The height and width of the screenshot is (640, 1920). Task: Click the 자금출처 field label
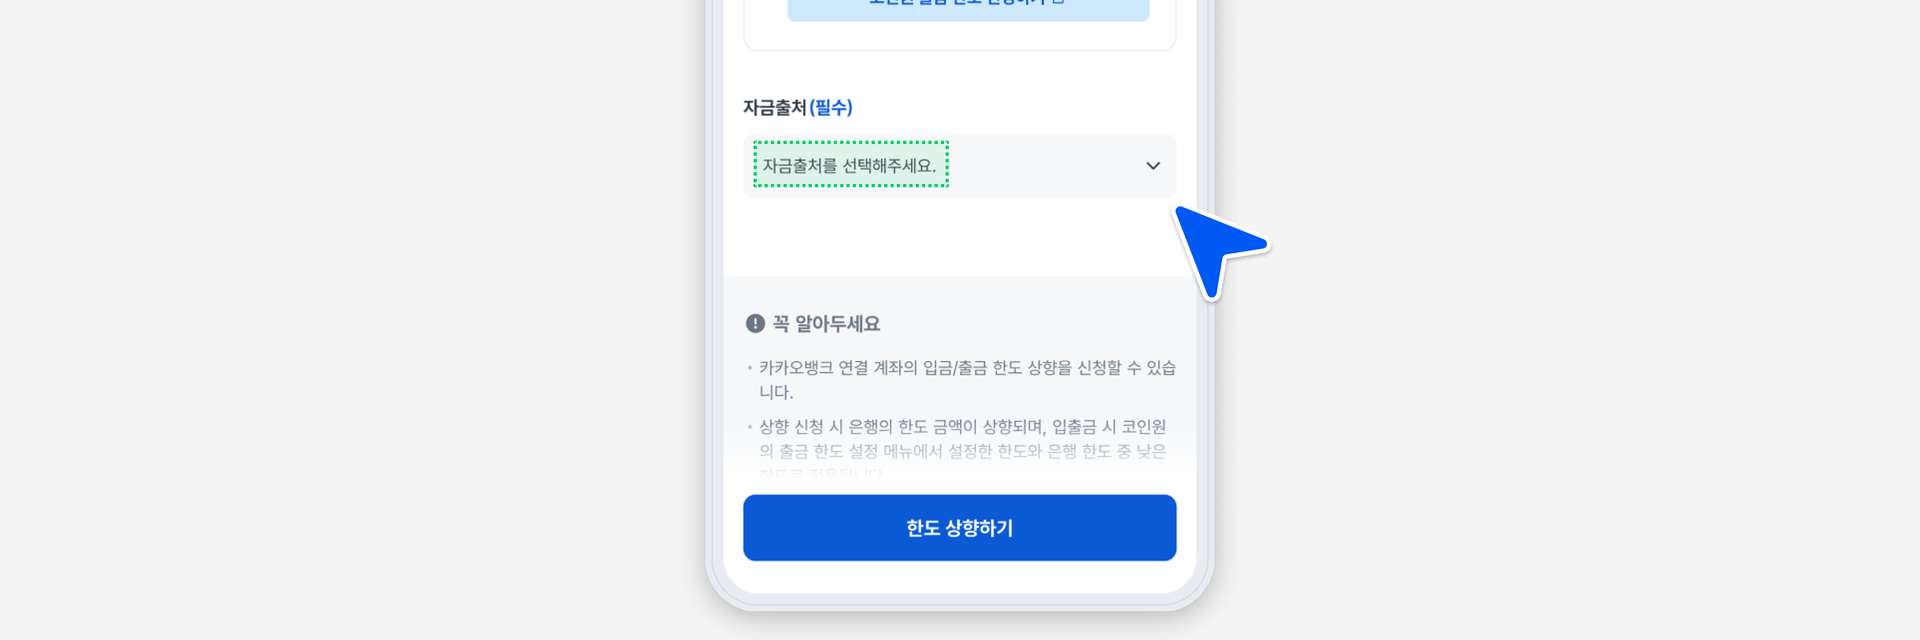(x=774, y=107)
